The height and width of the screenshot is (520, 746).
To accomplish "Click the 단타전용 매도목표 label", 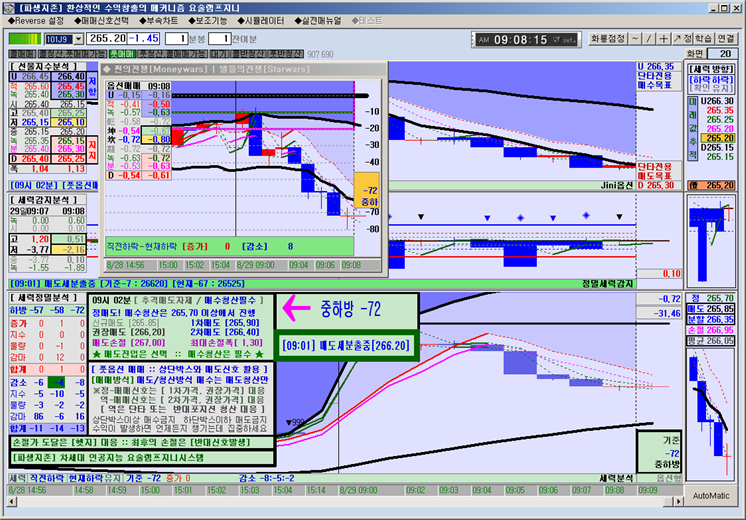I will click(655, 171).
